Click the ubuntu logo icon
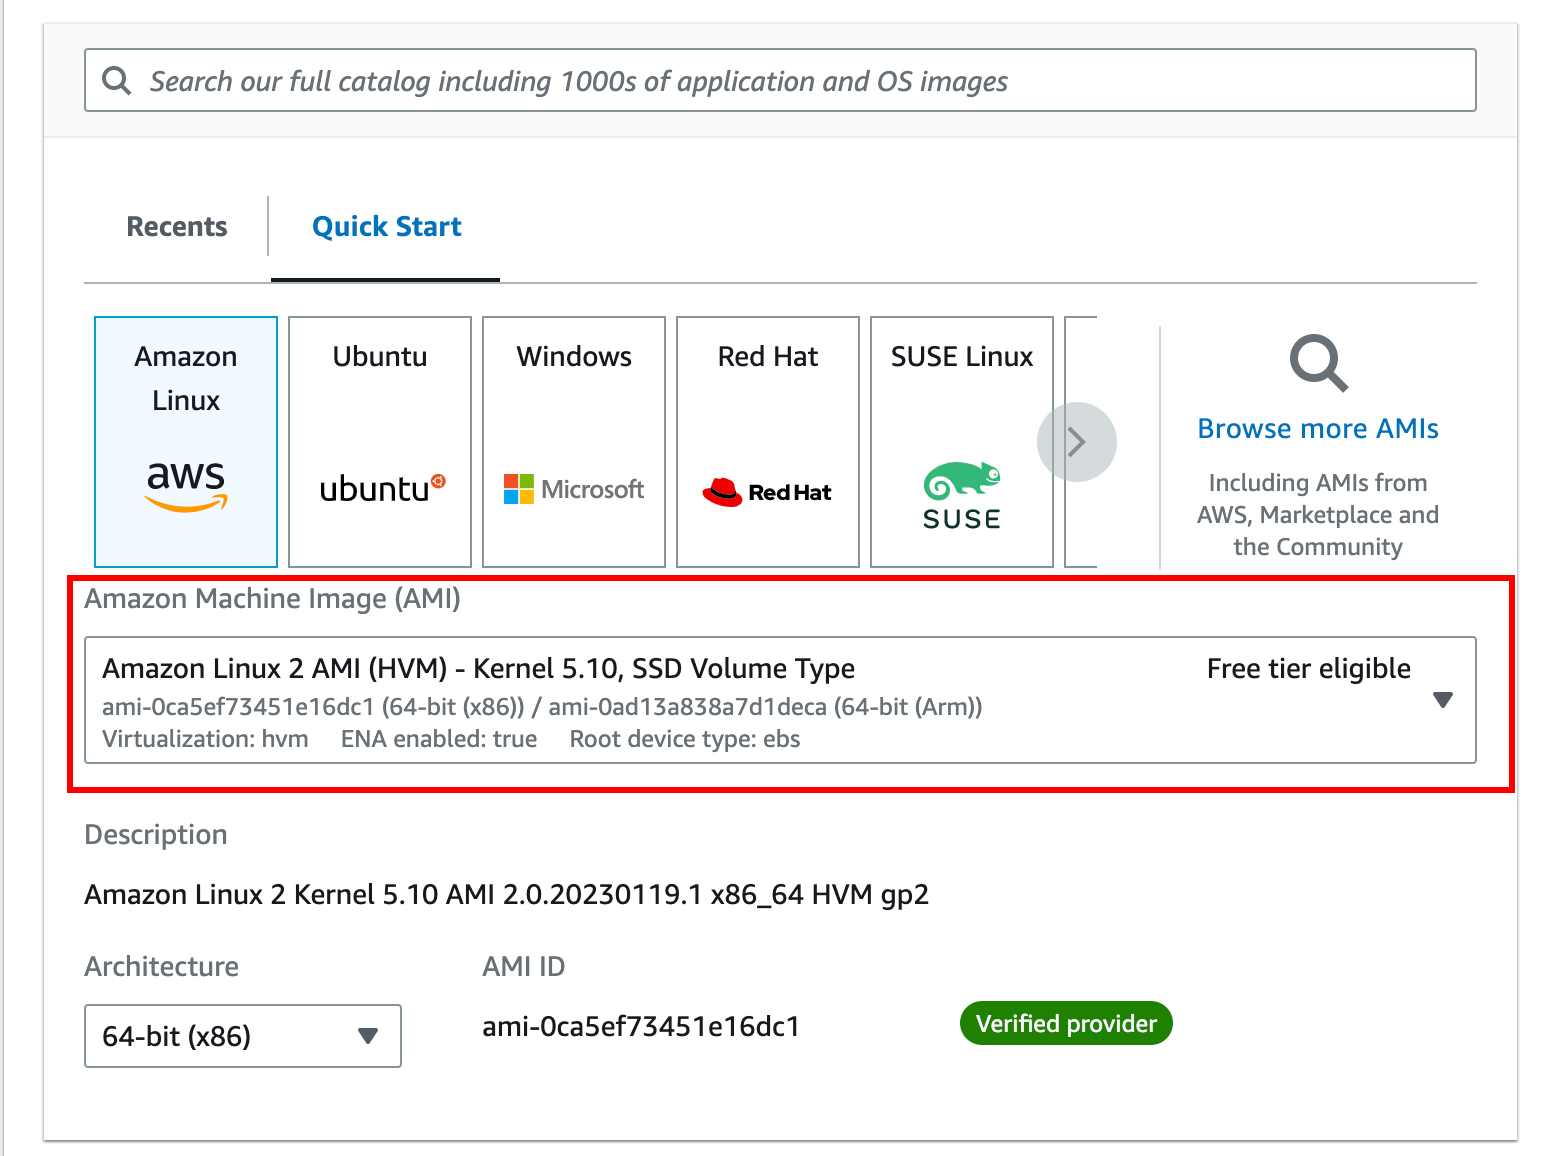1542x1156 pixels. click(x=382, y=489)
